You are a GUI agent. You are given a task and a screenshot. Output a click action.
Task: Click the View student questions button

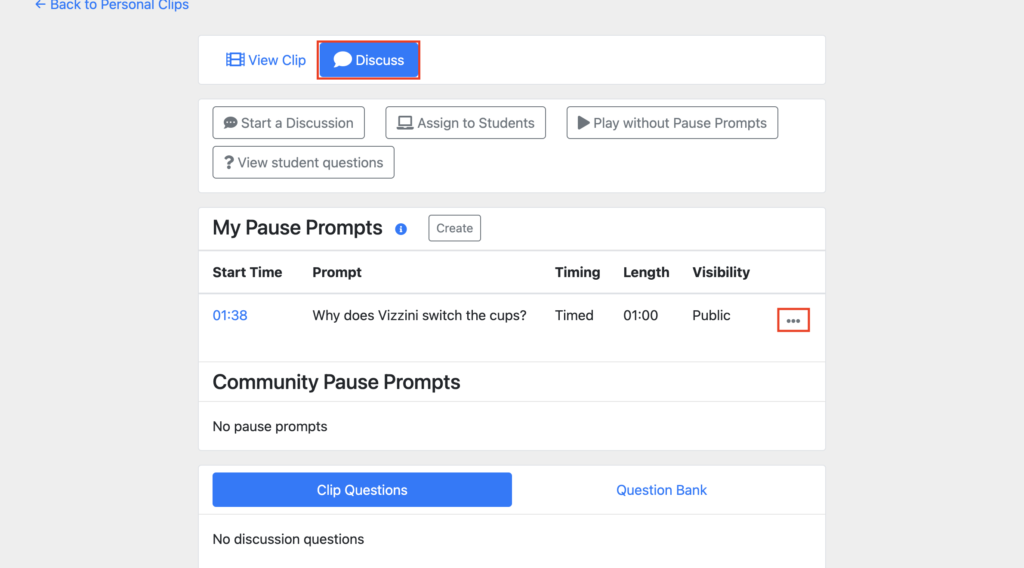(303, 163)
